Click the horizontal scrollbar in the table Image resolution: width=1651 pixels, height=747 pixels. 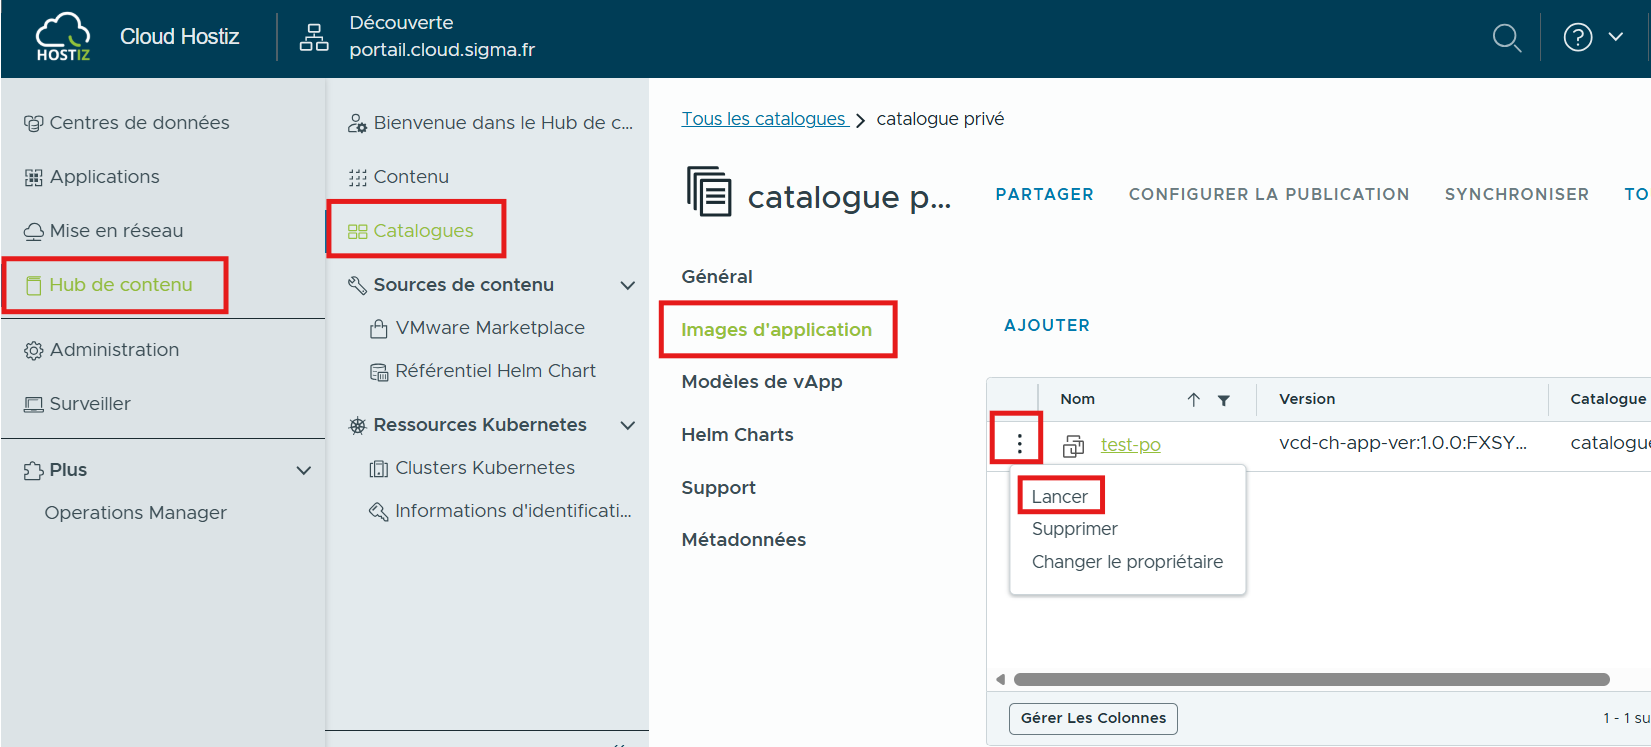[1310, 680]
